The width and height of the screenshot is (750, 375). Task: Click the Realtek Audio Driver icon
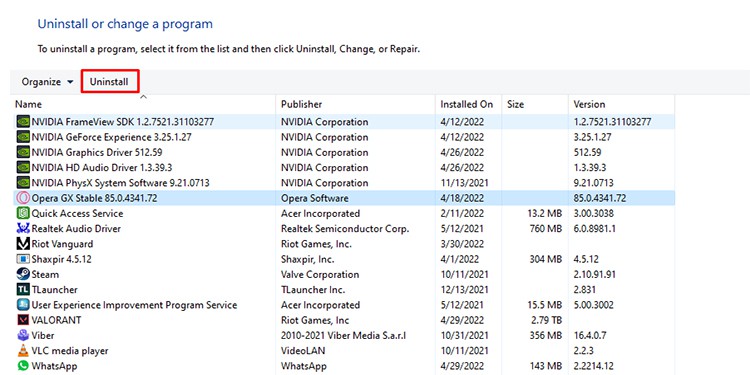click(x=23, y=229)
